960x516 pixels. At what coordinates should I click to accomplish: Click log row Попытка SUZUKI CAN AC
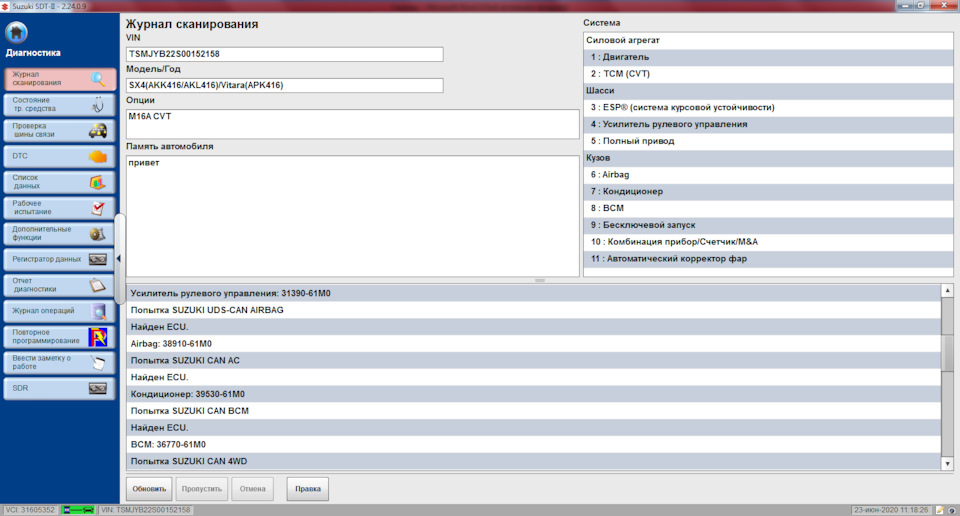tap(533, 361)
